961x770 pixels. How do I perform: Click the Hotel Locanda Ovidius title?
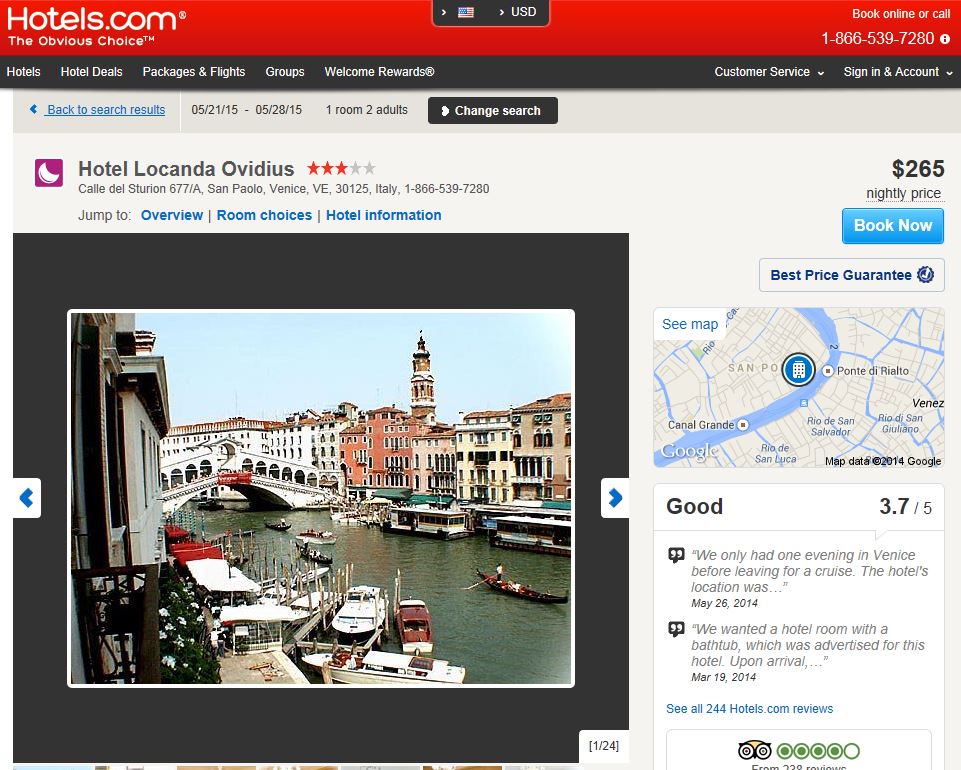(186, 169)
